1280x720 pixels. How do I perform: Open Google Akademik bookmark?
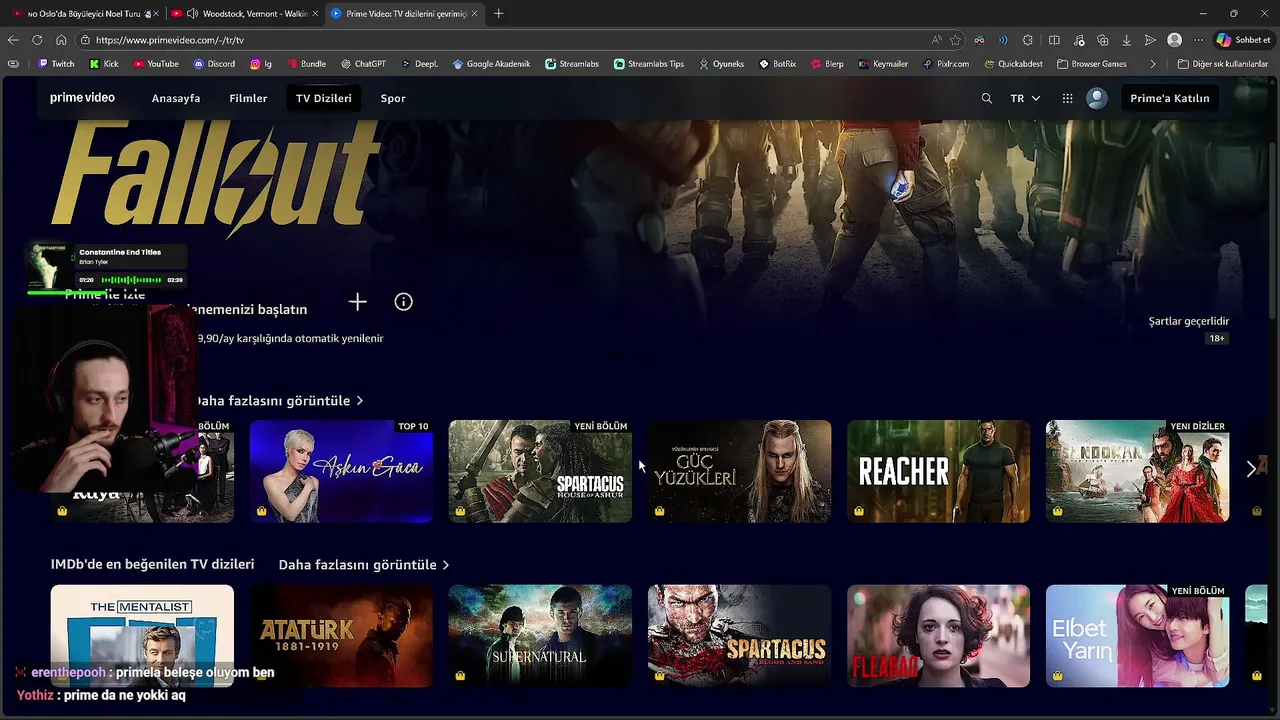(x=491, y=63)
